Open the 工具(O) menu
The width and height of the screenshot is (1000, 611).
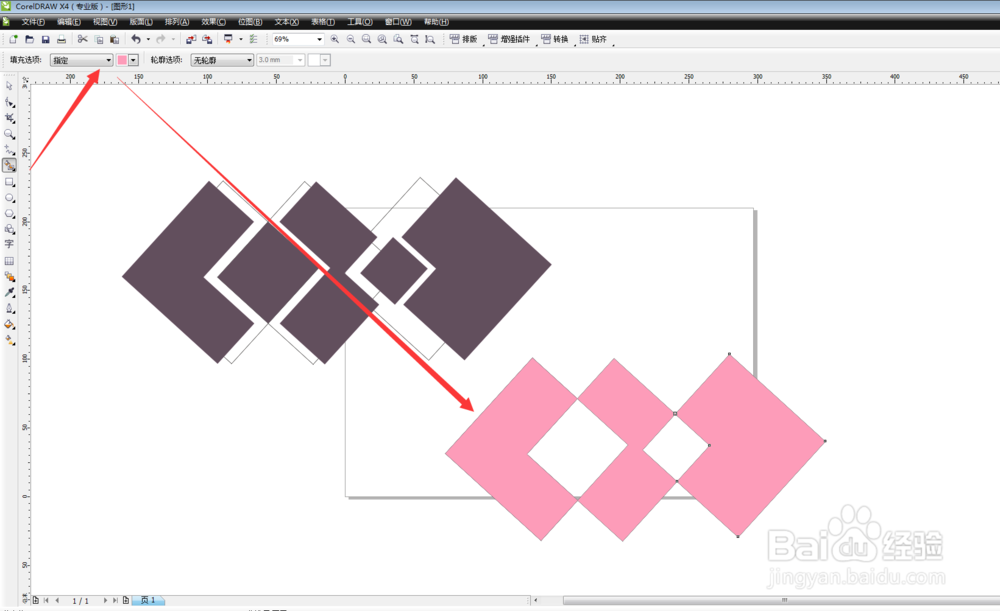tap(360, 22)
